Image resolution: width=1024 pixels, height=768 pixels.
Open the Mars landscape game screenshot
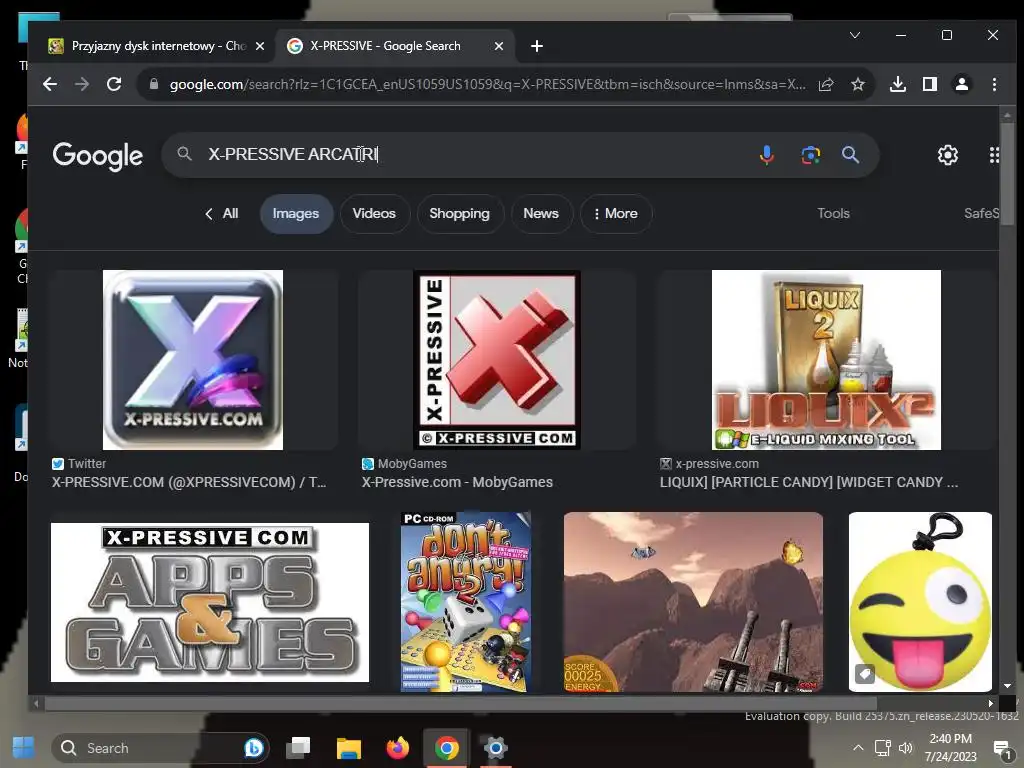tap(693, 602)
